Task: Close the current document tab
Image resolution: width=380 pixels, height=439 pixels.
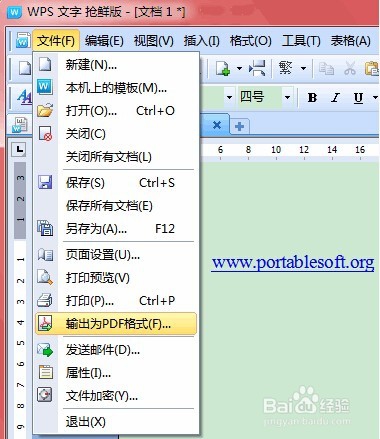Action: point(217,125)
